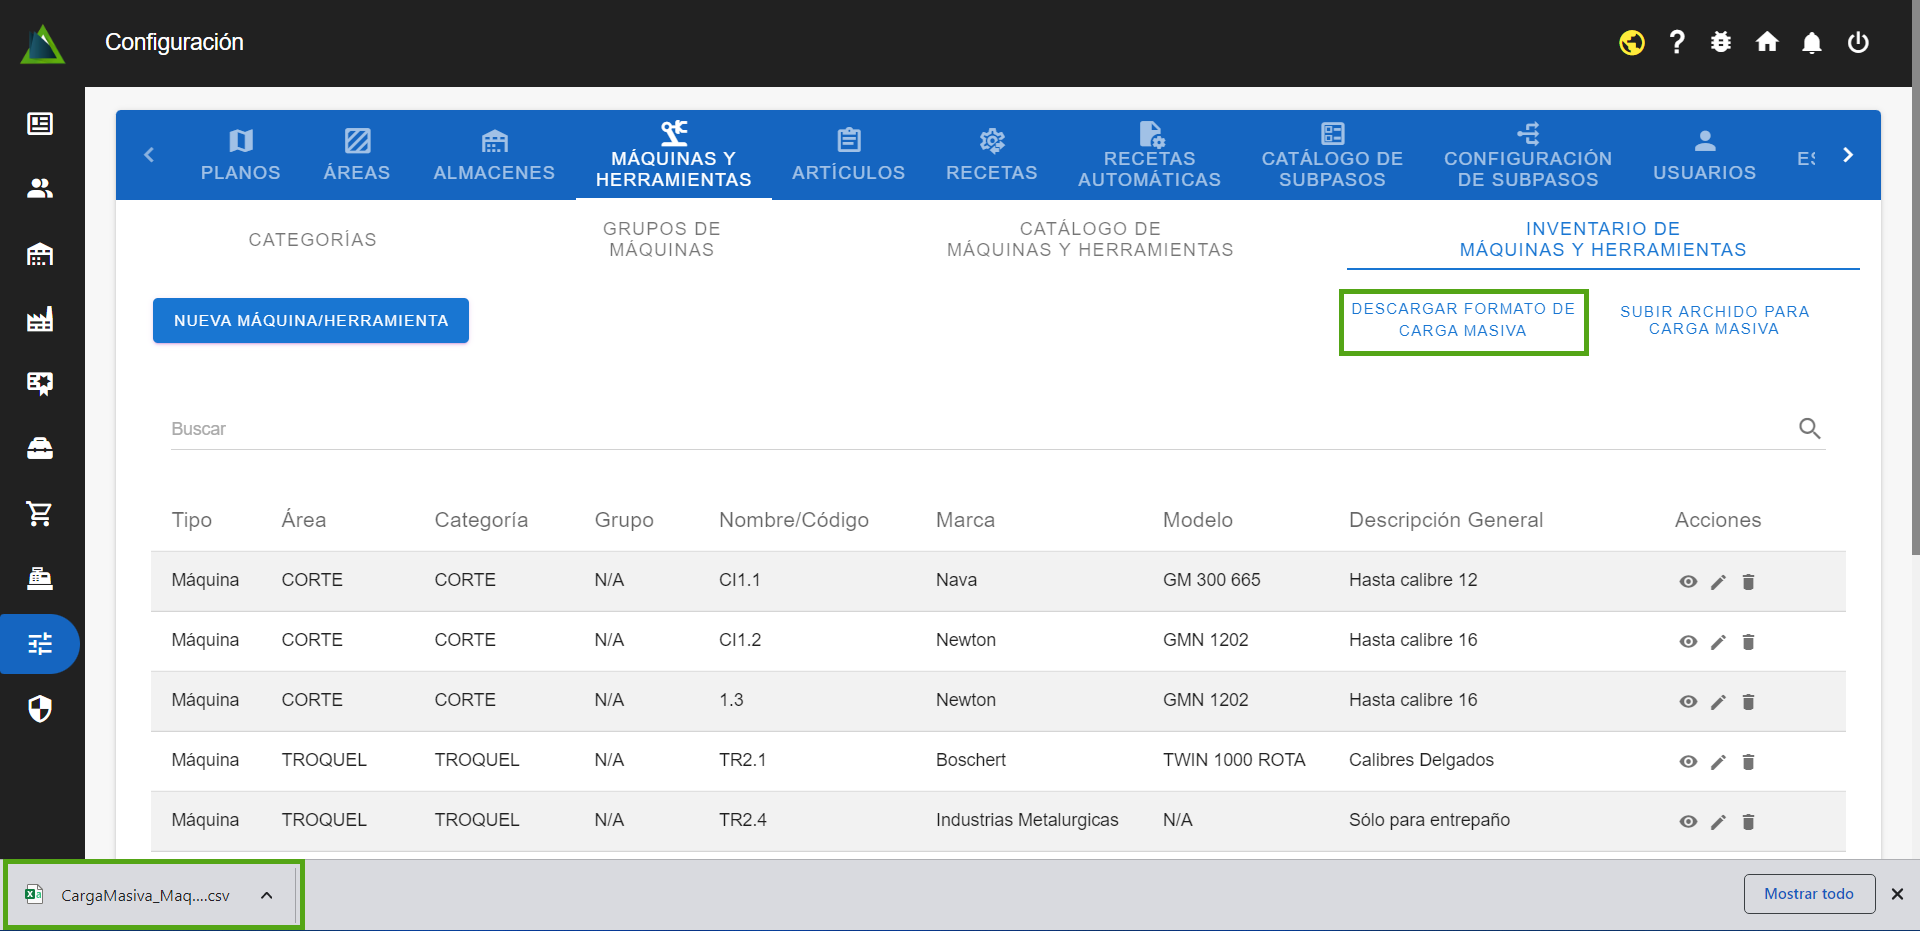
Task: Delete the CI1.1 machine row
Action: pos(1748,582)
